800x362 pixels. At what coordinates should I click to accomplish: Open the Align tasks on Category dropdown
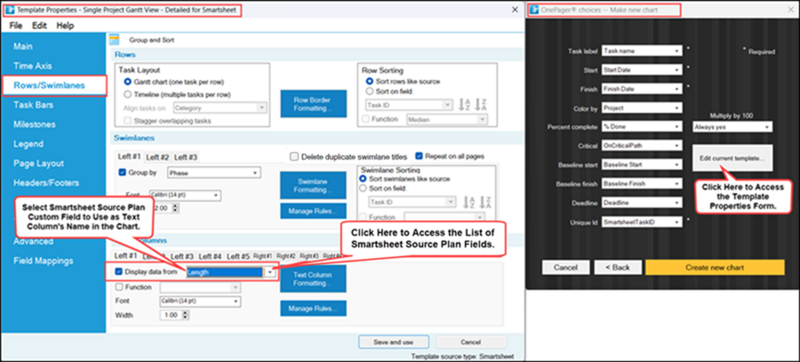[261, 108]
